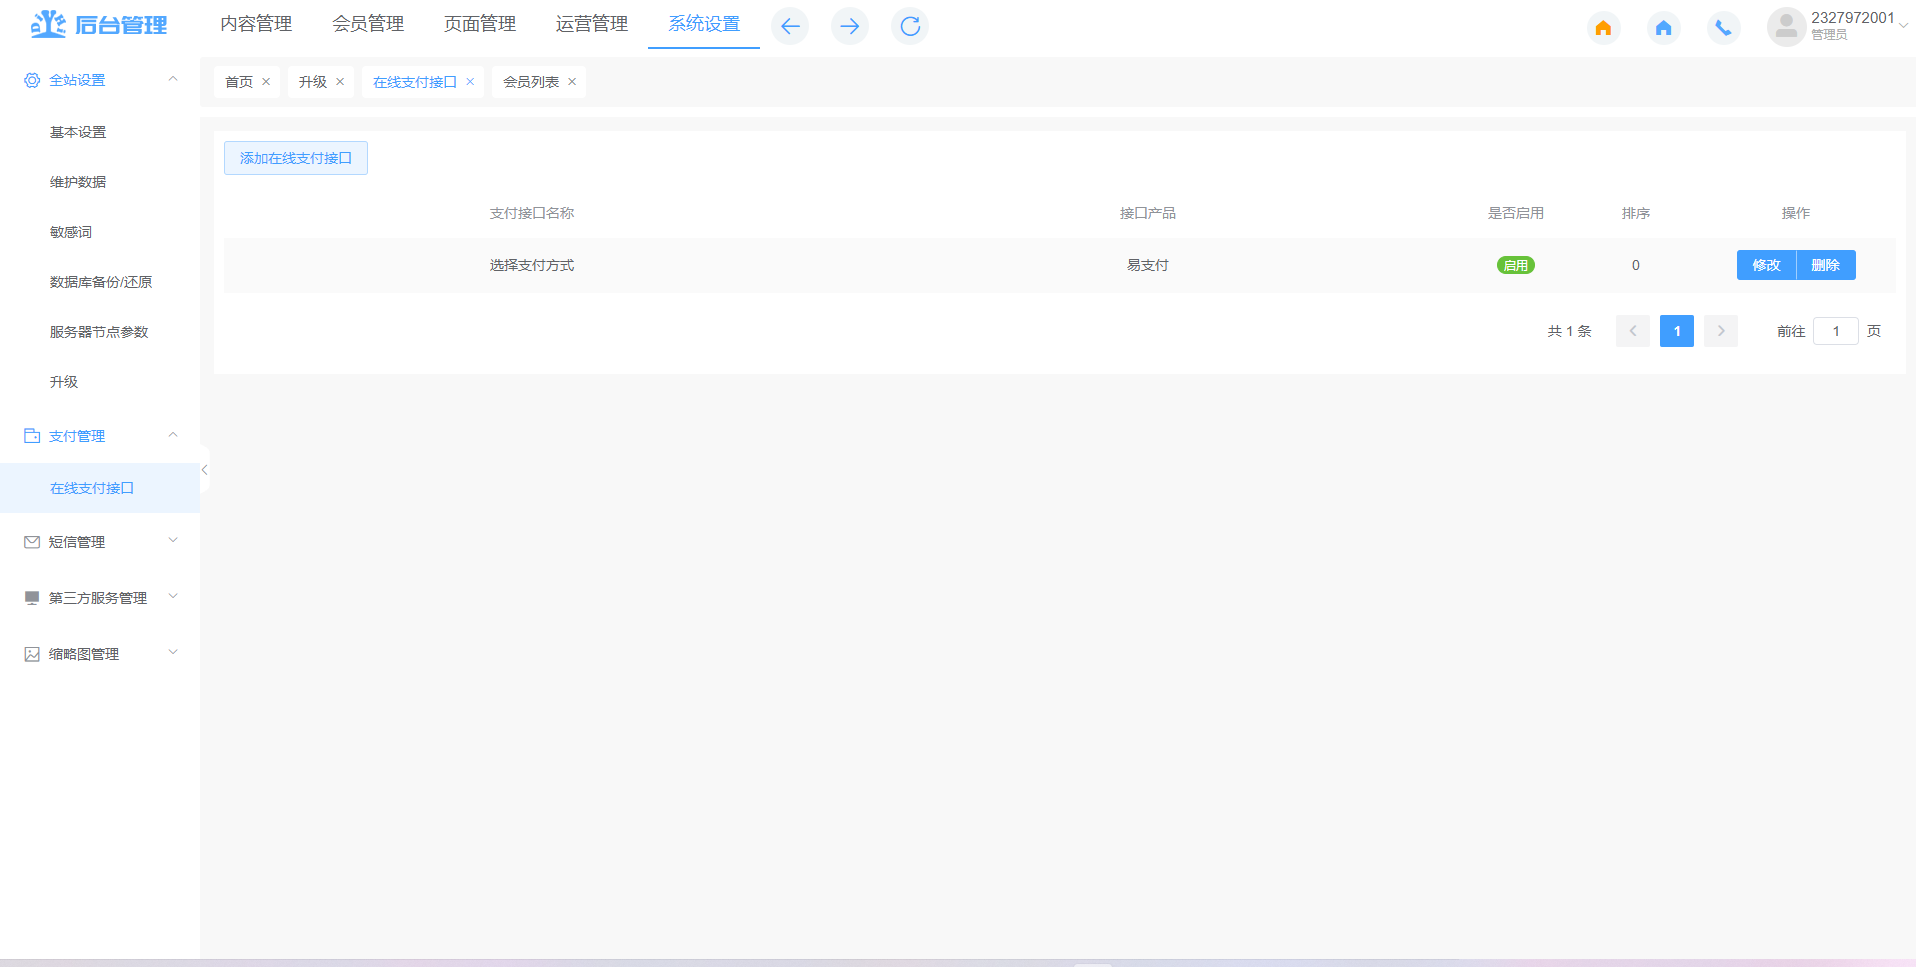The width and height of the screenshot is (1916, 967).
Task: Close the 升级 tab
Action: 340,82
